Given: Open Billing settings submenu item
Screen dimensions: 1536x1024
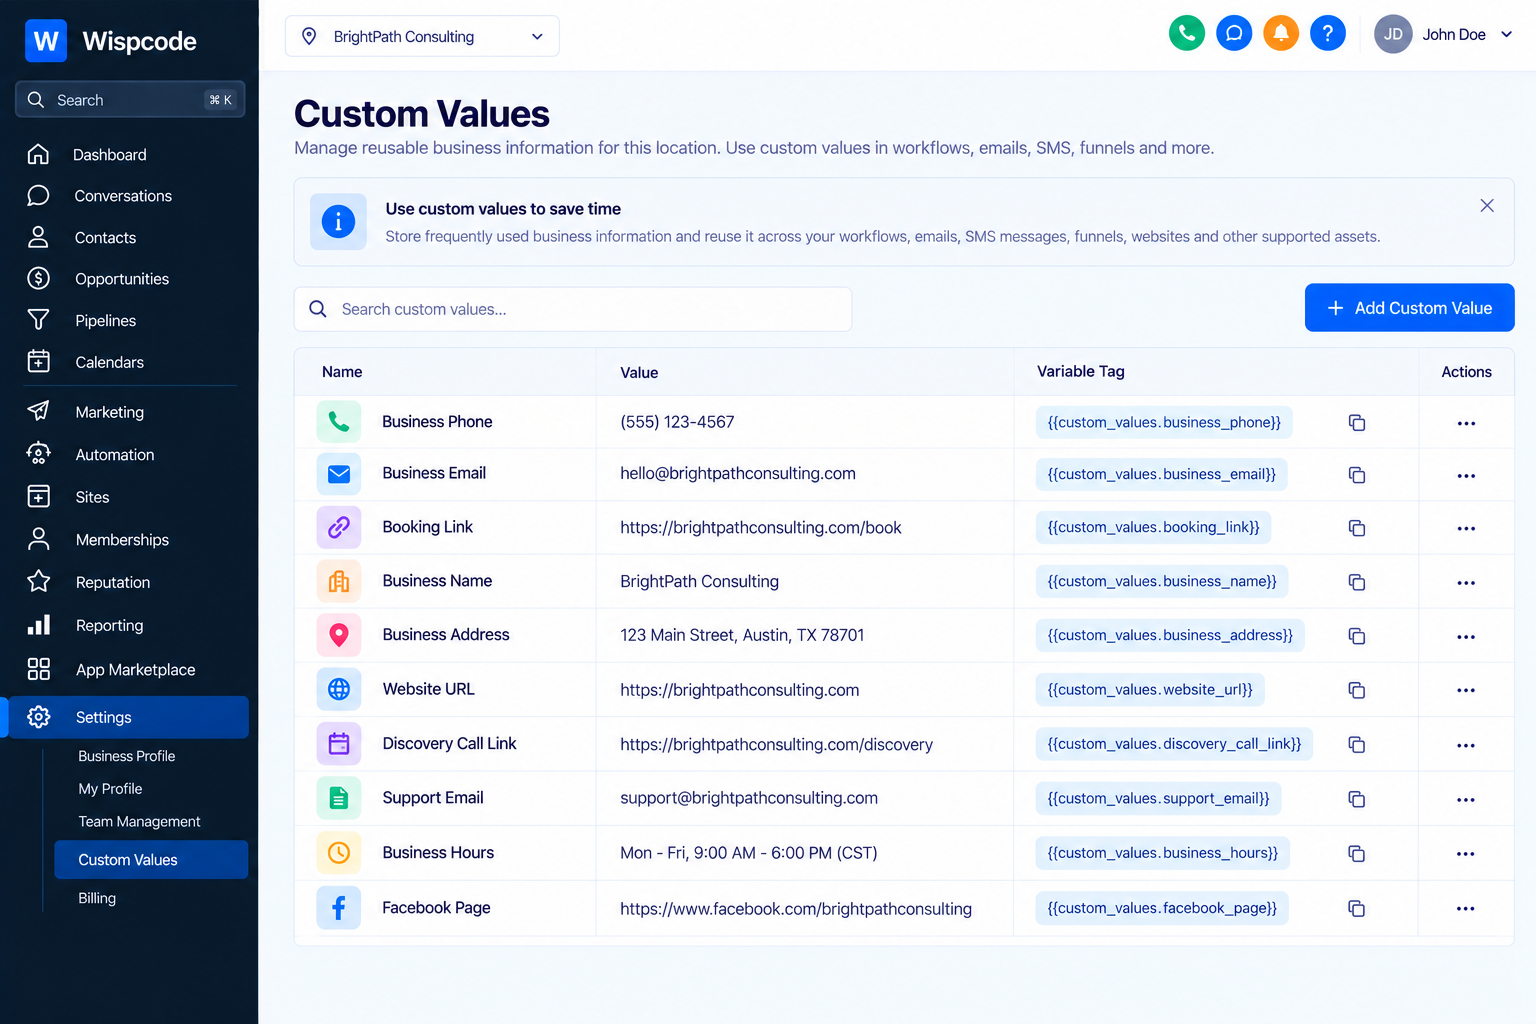Looking at the screenshot, I should click(x=97, y=899).
